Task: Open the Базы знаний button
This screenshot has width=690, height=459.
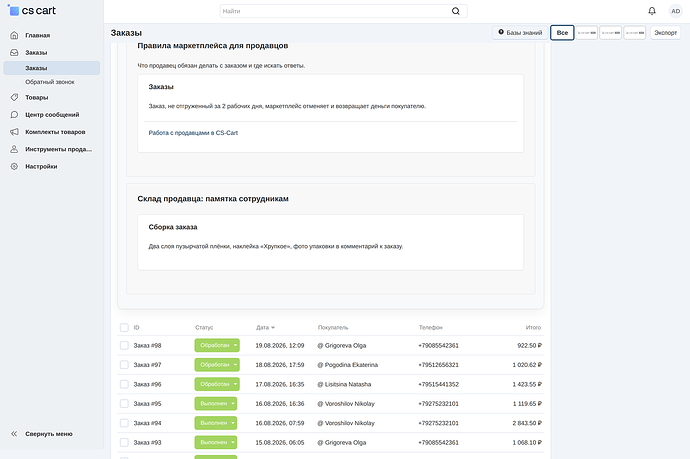Action: [520, 33]
